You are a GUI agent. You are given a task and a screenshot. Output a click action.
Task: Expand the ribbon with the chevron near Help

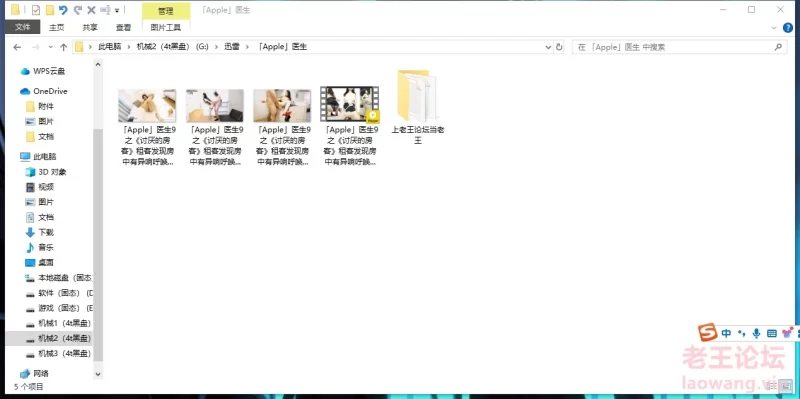(x=774, y=28)
